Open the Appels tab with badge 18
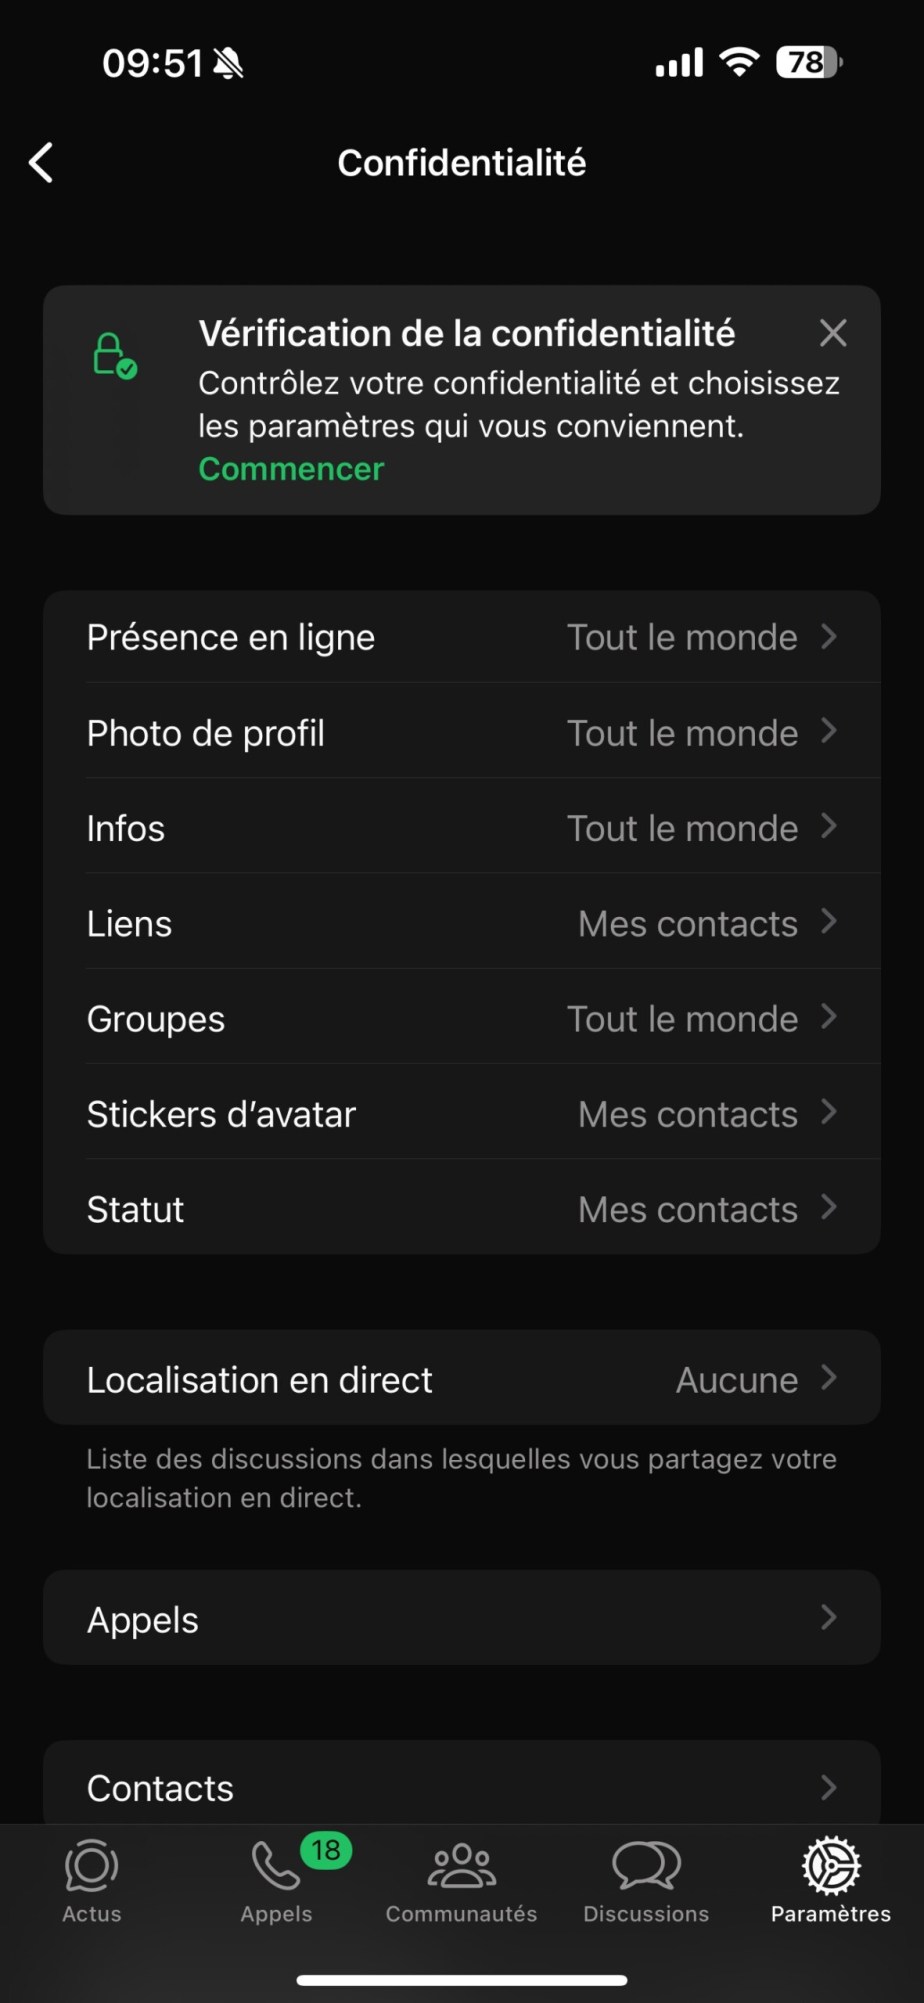The height and width of the screenshot is (2003, 924). (x=276, y=1866)
